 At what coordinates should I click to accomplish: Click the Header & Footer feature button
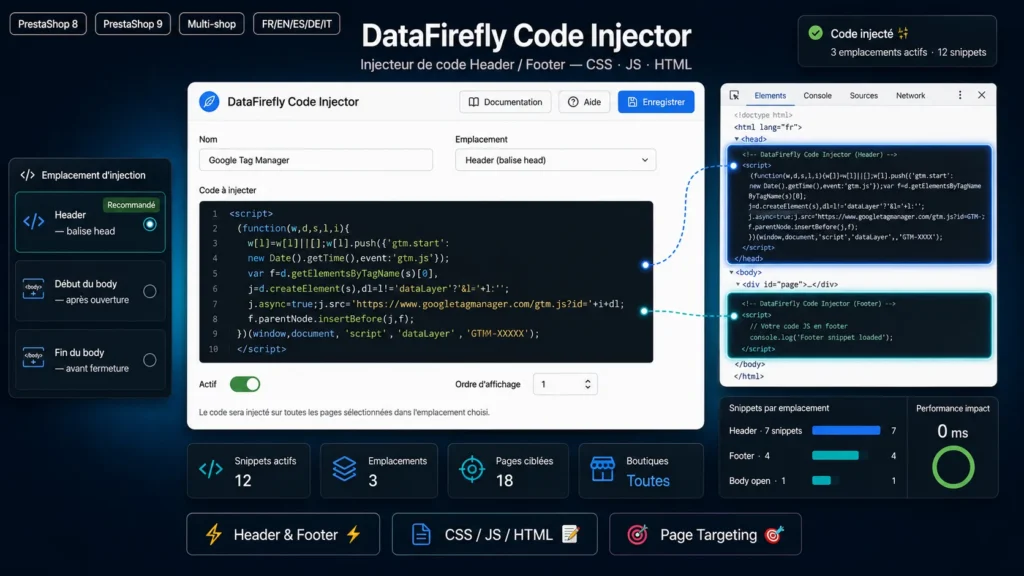[x=283, y=534]
